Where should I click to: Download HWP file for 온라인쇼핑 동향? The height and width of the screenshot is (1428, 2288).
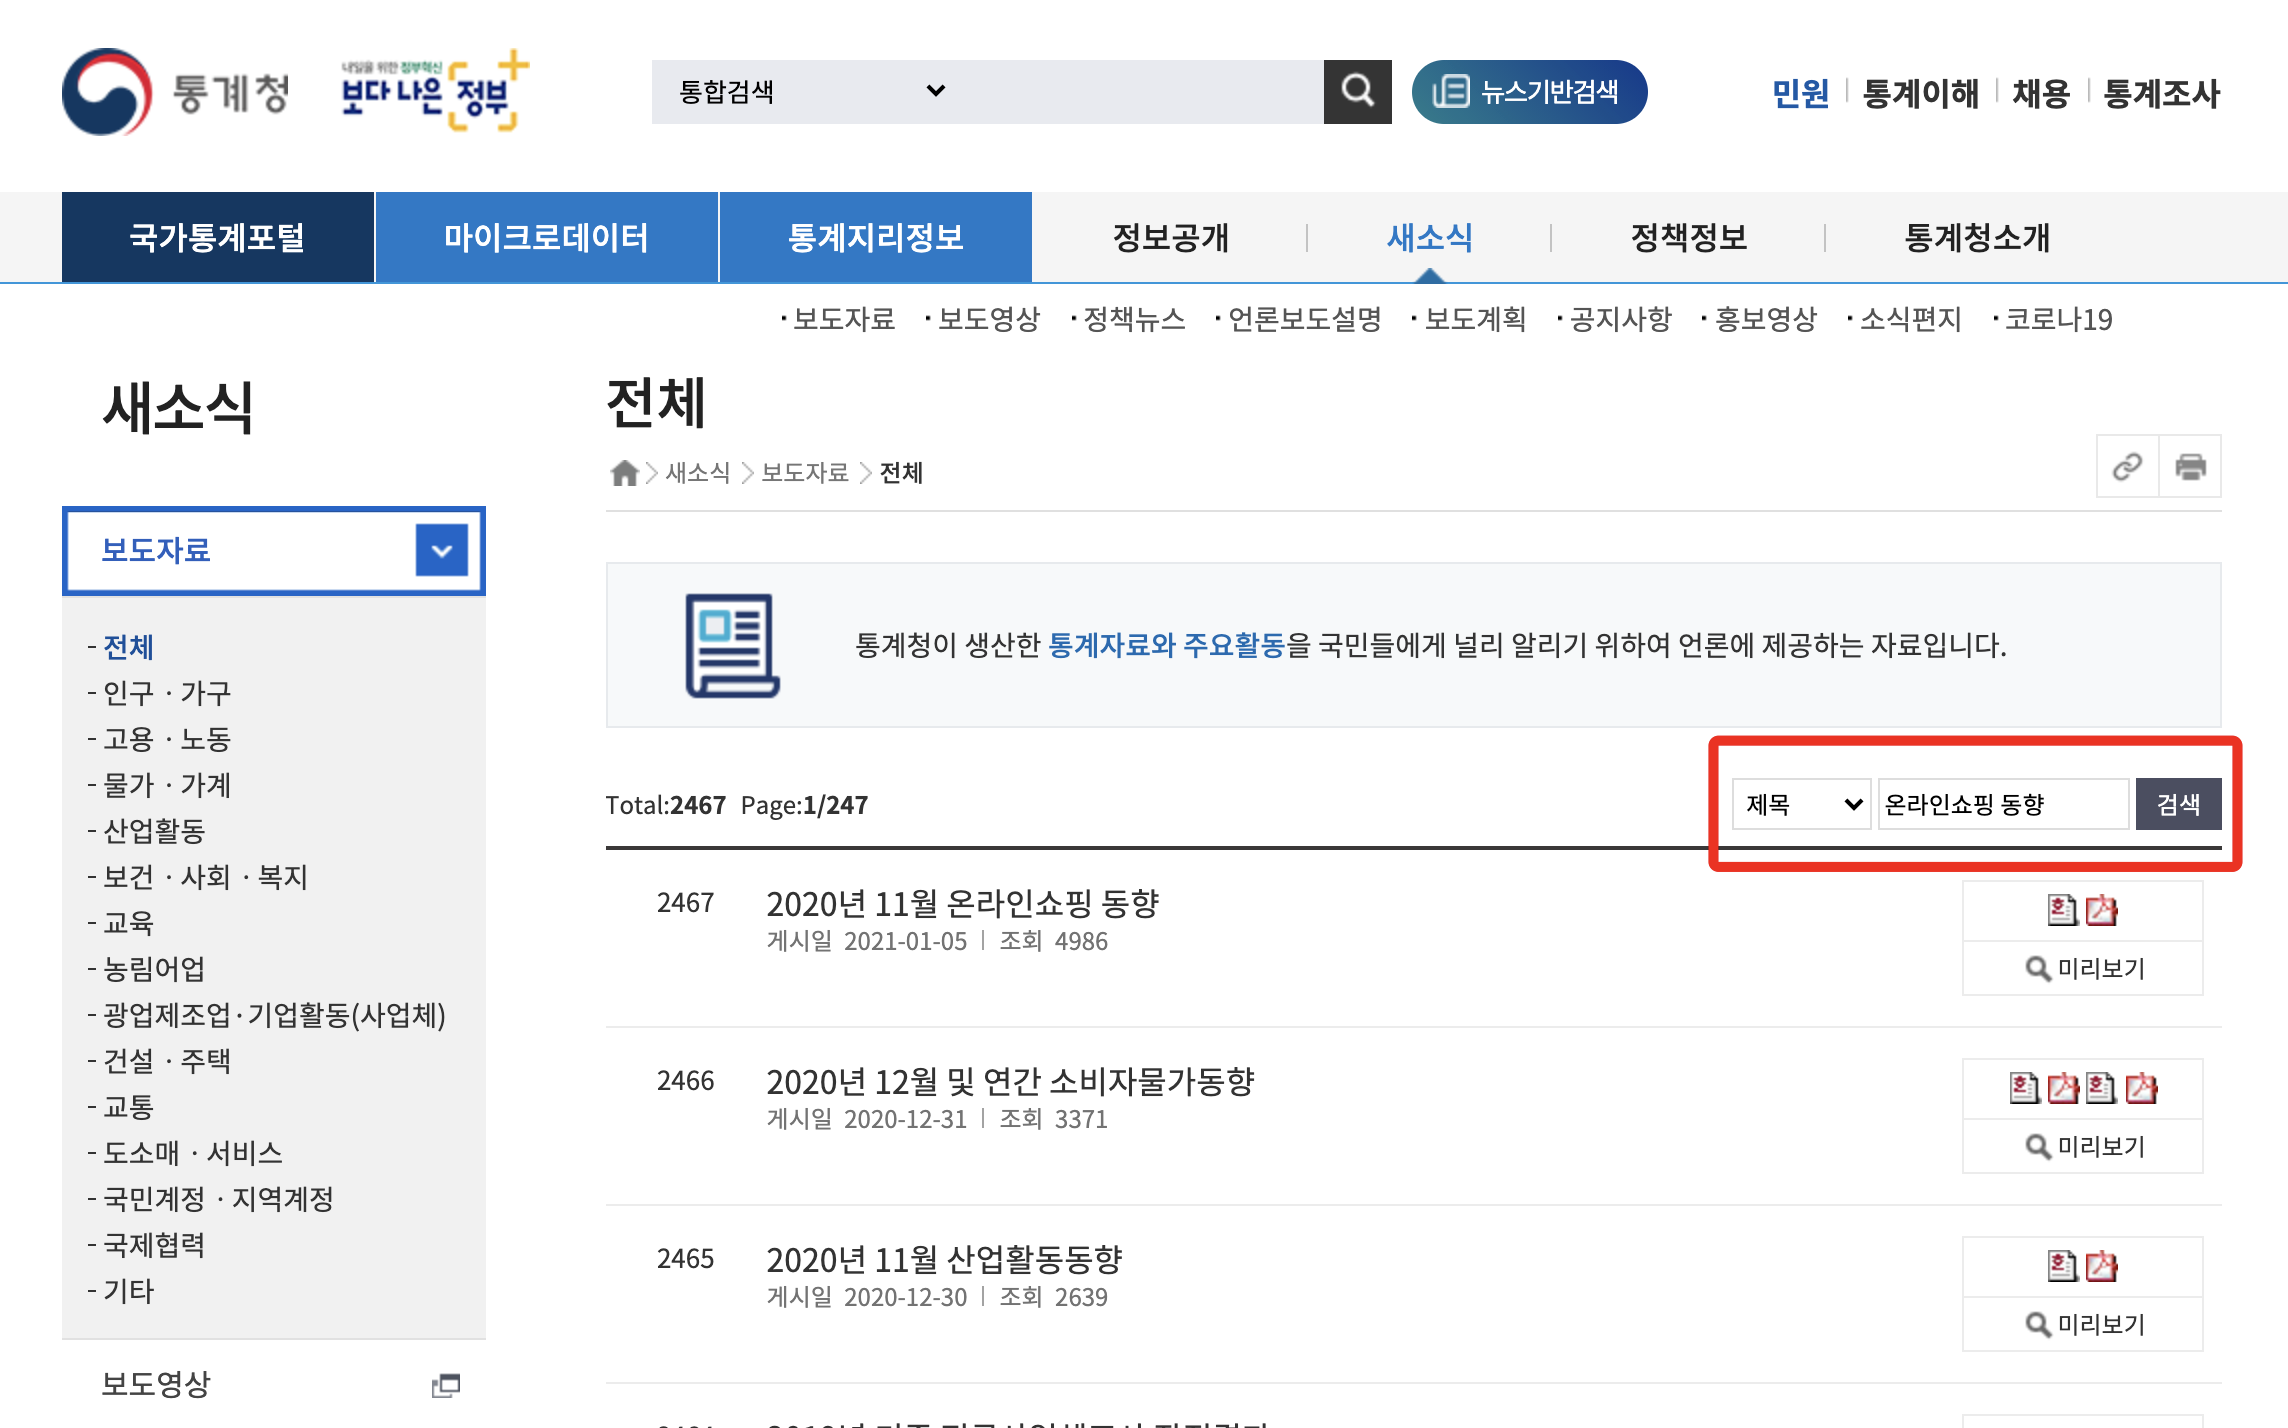coord(2062,910)
